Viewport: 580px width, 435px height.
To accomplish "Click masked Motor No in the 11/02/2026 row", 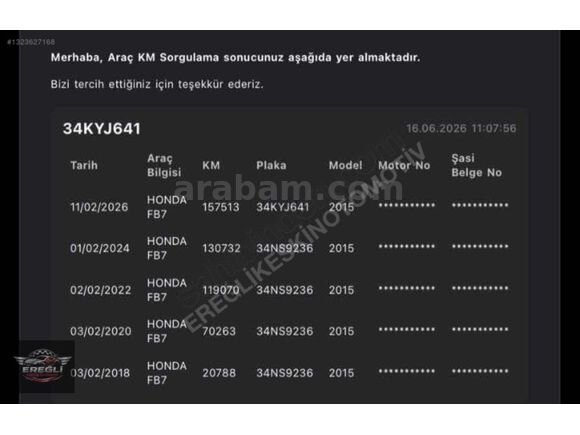I will [407, 205].
